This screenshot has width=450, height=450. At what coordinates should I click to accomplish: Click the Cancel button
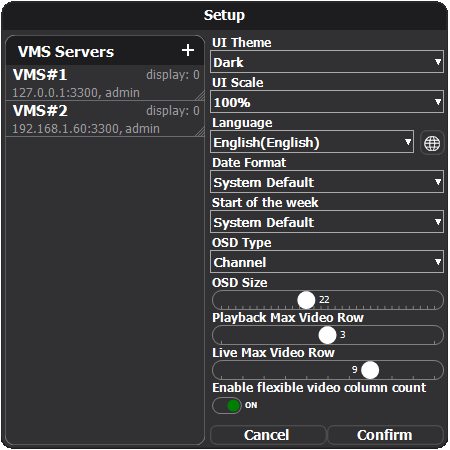pos(268,435)
